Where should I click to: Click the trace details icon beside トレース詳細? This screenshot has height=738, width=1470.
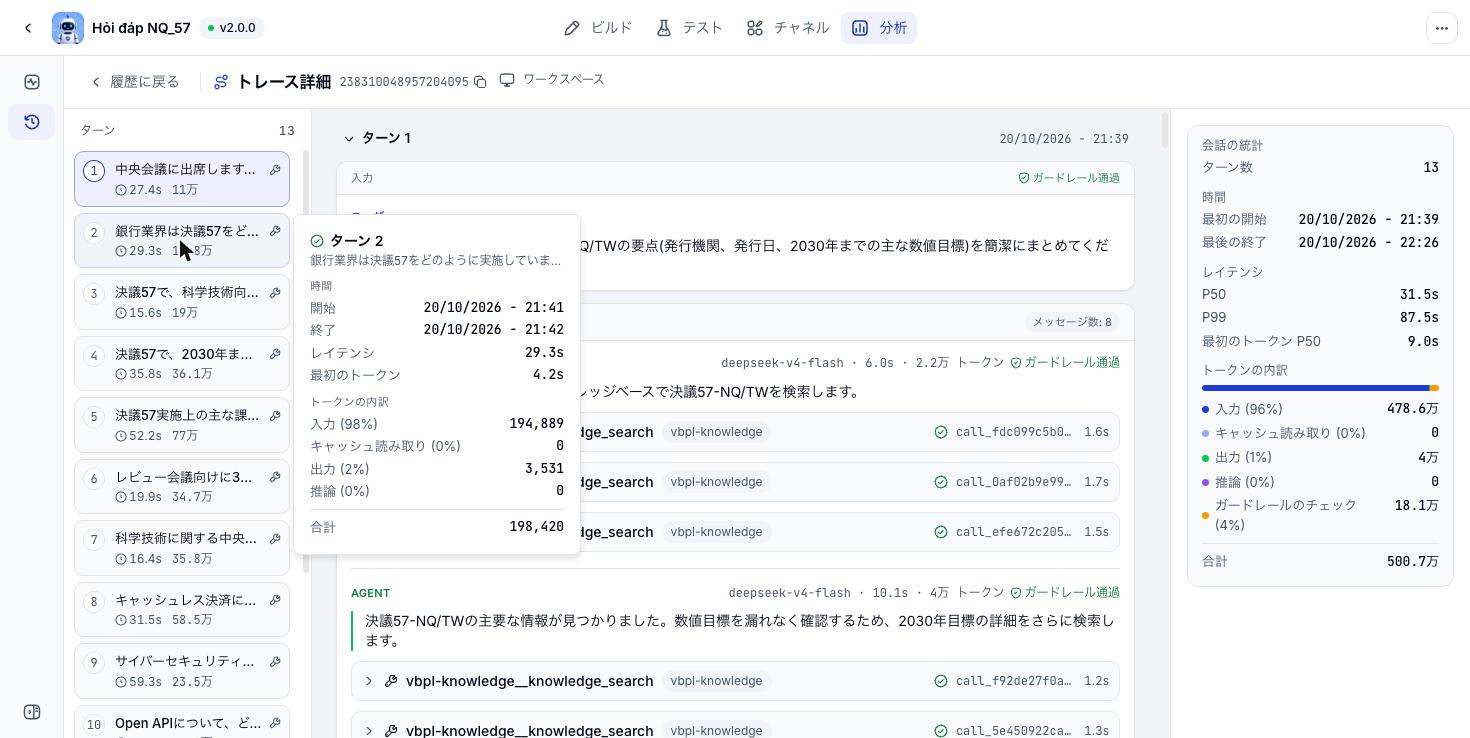(221, 82)
